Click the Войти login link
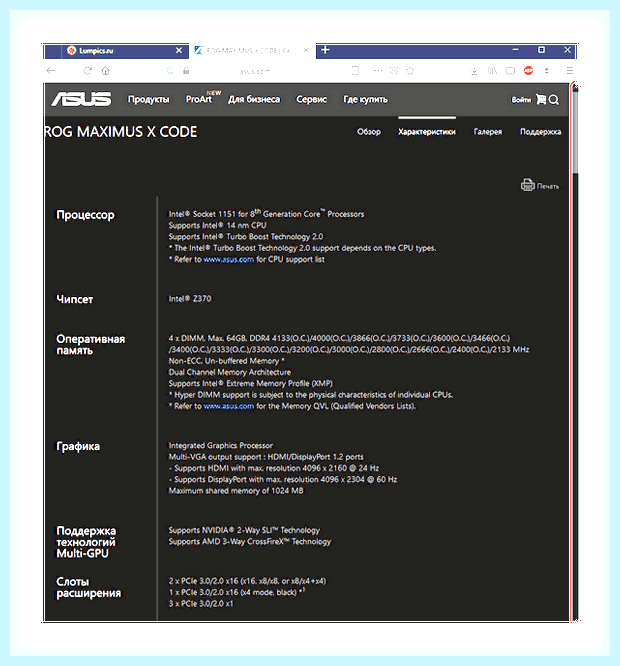This screenshot has height=666, width=620. (x=521, y=100)
